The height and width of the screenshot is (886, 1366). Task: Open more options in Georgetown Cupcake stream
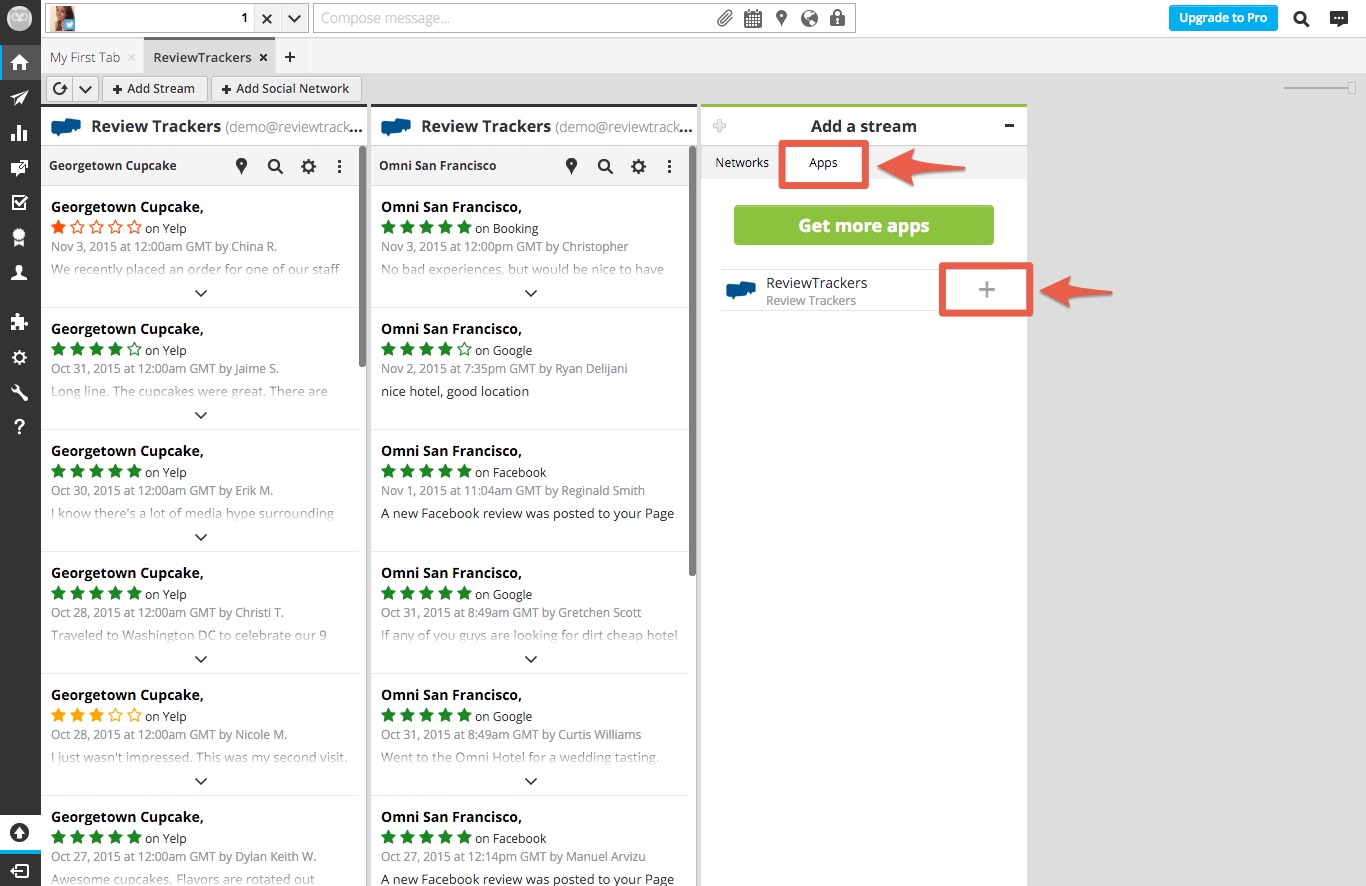[x=340, y=166]
